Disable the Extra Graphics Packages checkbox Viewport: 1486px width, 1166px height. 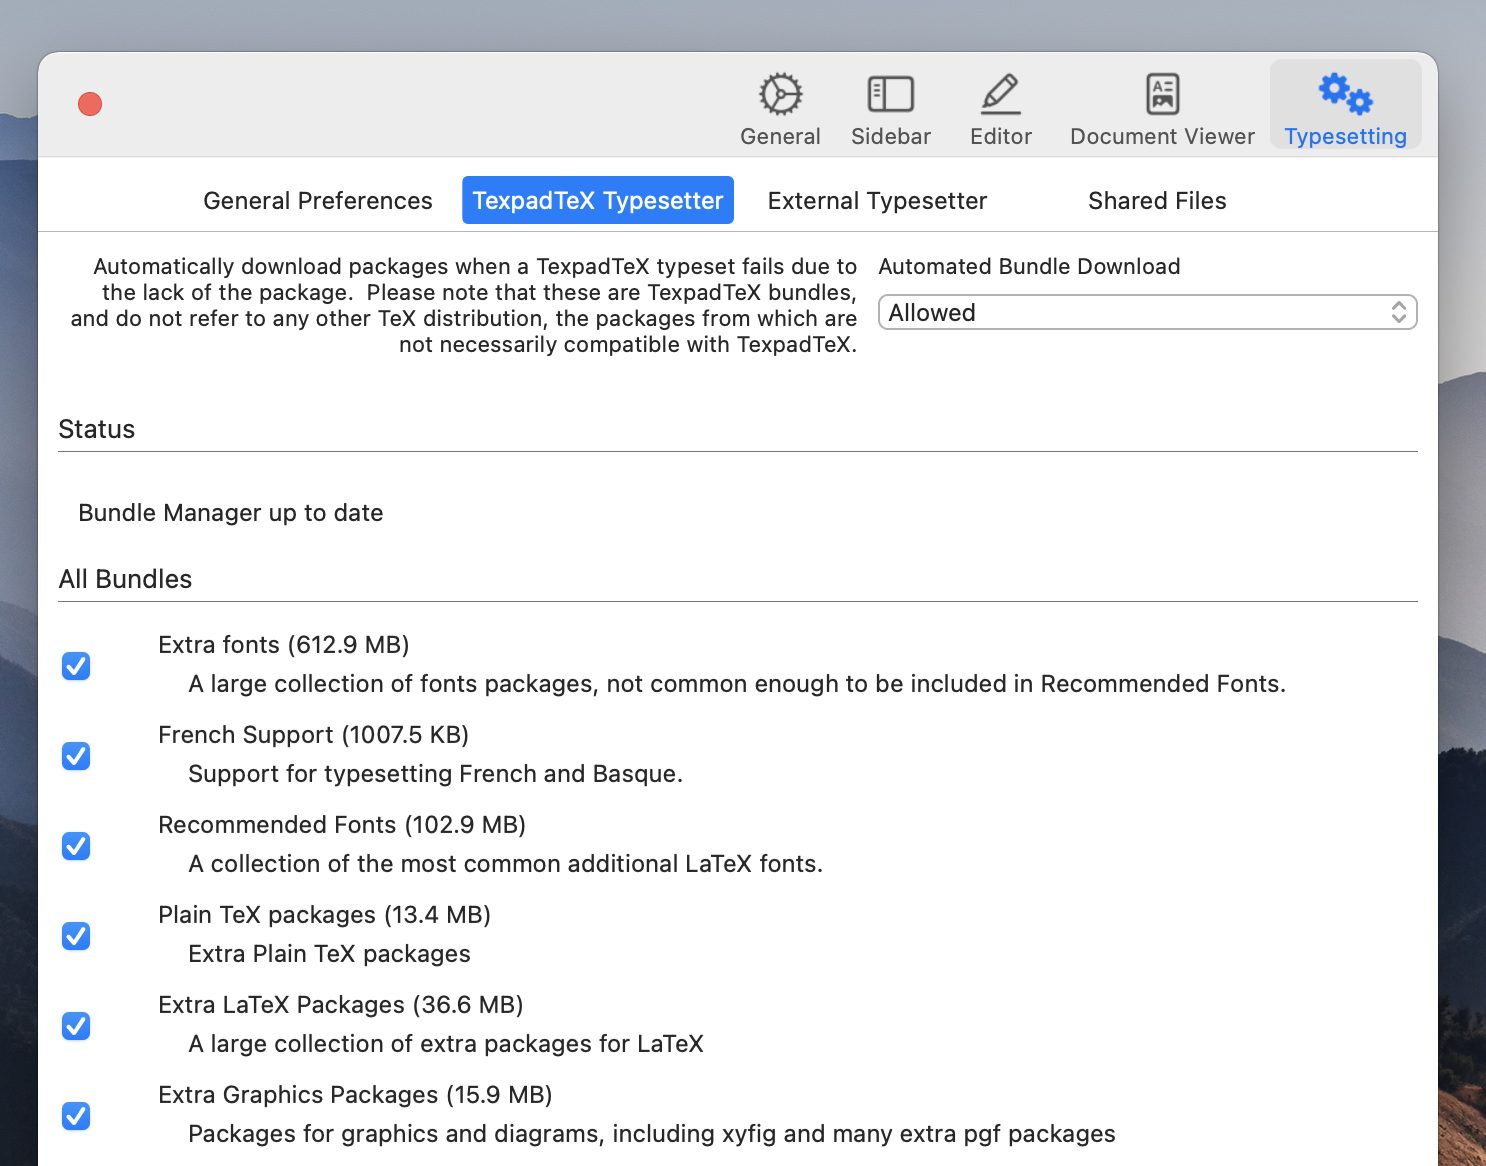76,1115
